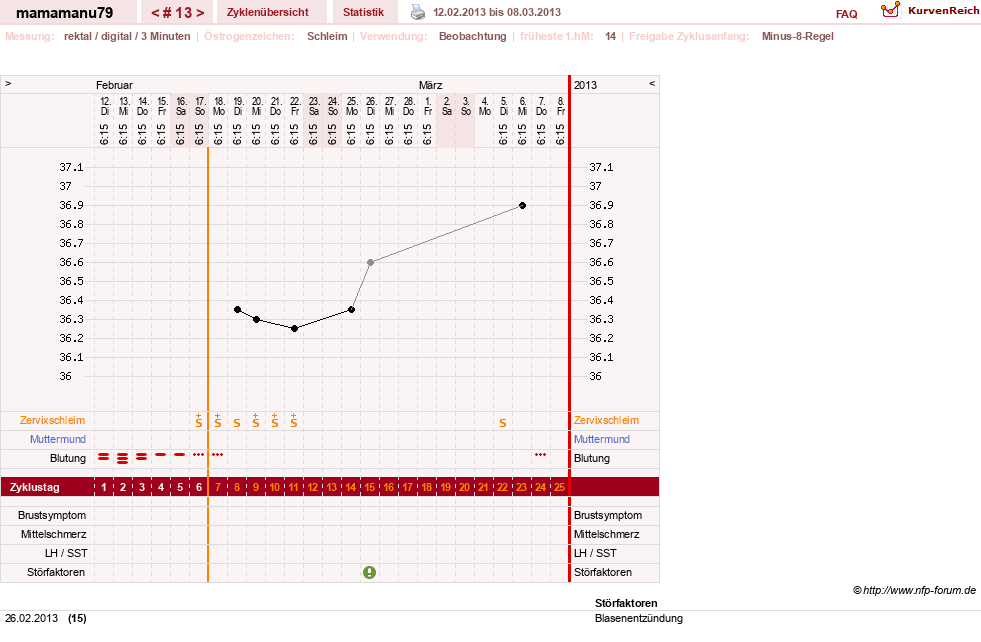Viewport: 981px width, 642px height.
Task: Click the S mucus symbol on cycle day 8
Action: pos(236,423)
